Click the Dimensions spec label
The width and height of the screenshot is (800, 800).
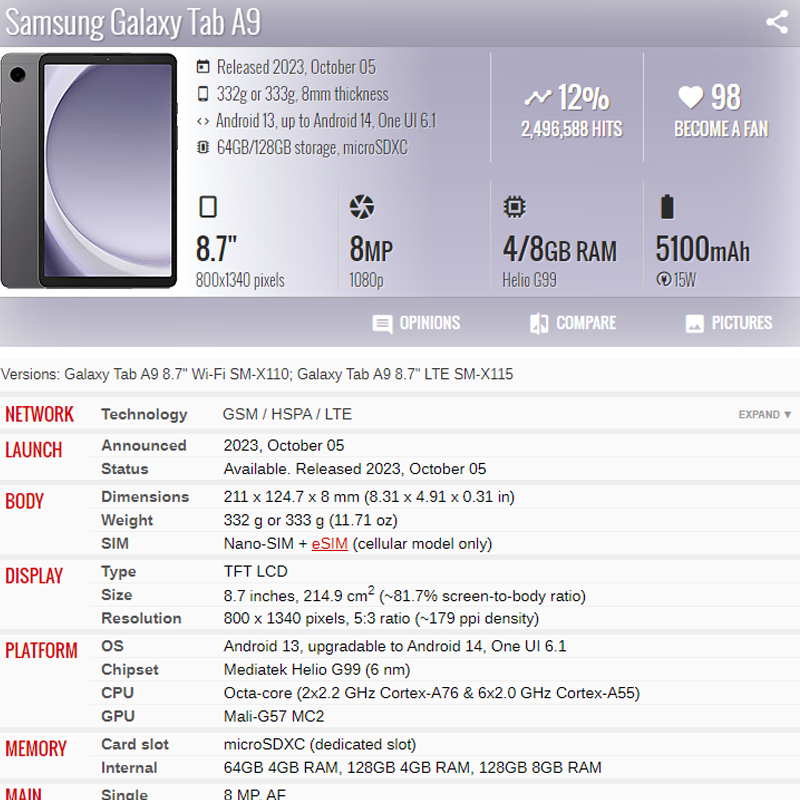pyautogui.click(x=145, y=497)
